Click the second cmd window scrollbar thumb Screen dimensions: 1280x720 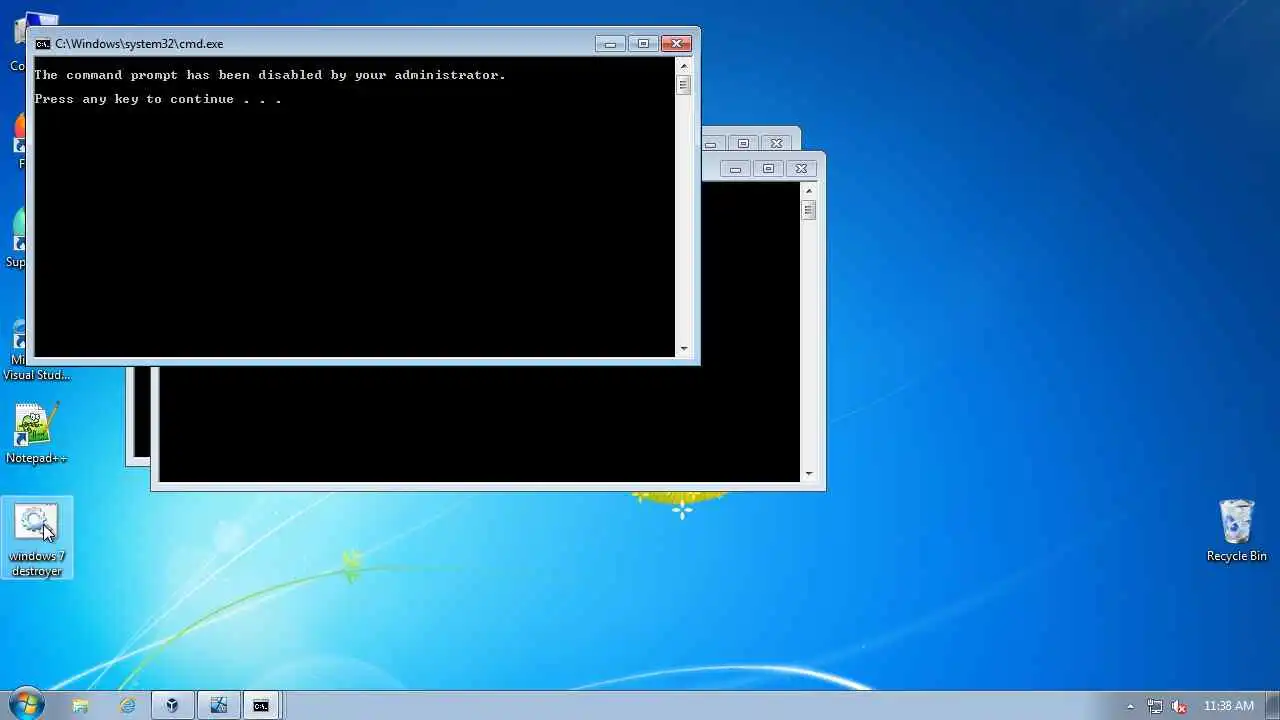click(x=809, y=210)
